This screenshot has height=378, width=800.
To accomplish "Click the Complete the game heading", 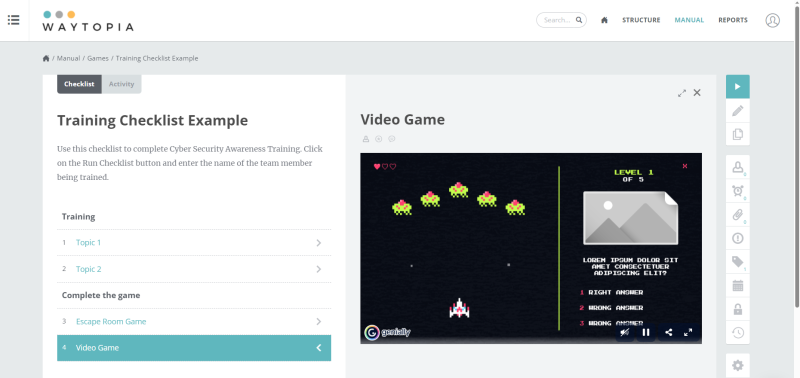I will click(101, 295).
